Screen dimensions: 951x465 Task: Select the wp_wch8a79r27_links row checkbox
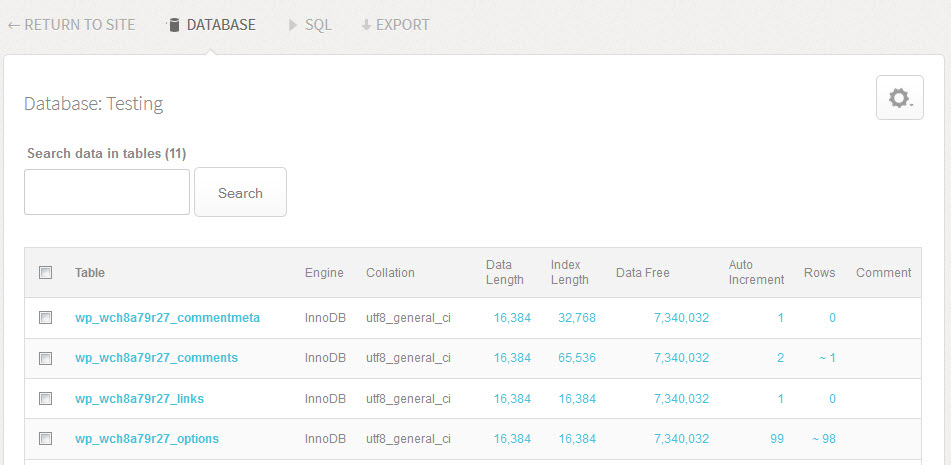pyautogui.click(x=45, y=398)
